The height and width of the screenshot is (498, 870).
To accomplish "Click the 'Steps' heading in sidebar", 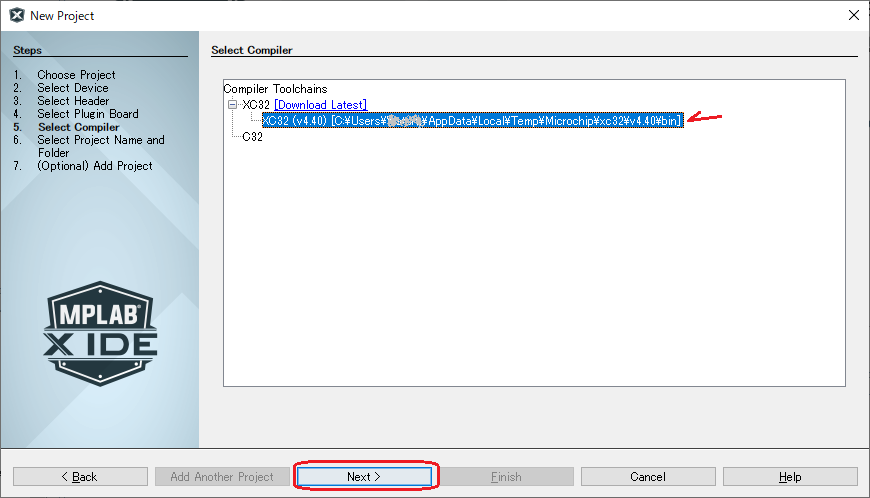I will click(28, 50).
